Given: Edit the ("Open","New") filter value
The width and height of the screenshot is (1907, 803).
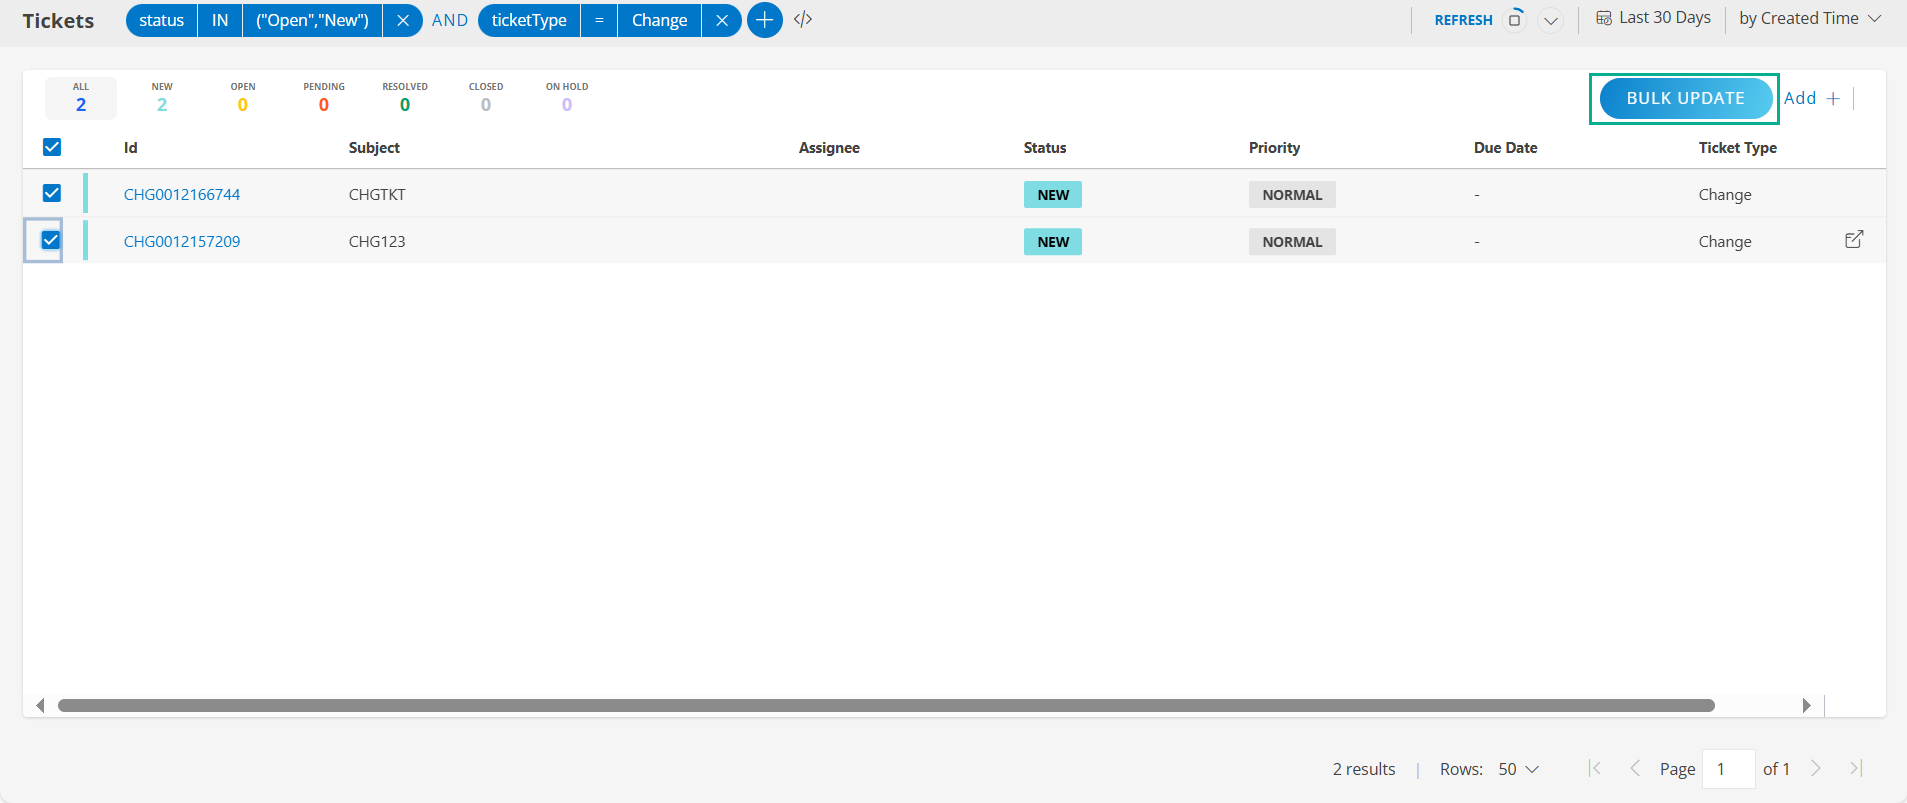Looking at the screenshot, I should click(x=312, y=20).
